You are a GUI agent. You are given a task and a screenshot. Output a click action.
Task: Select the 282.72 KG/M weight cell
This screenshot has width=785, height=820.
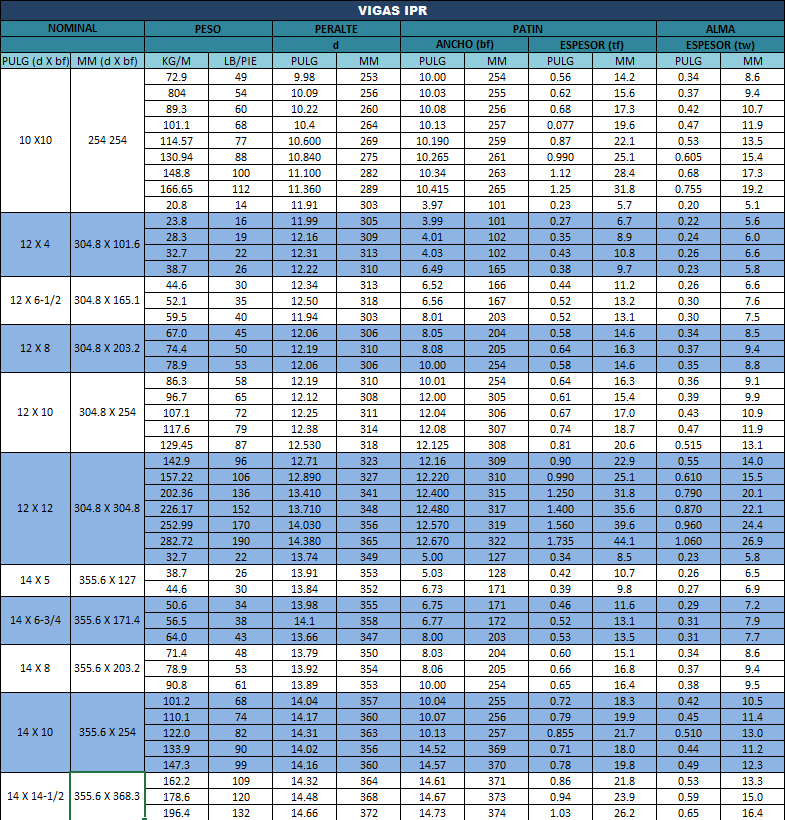[176, 540]
